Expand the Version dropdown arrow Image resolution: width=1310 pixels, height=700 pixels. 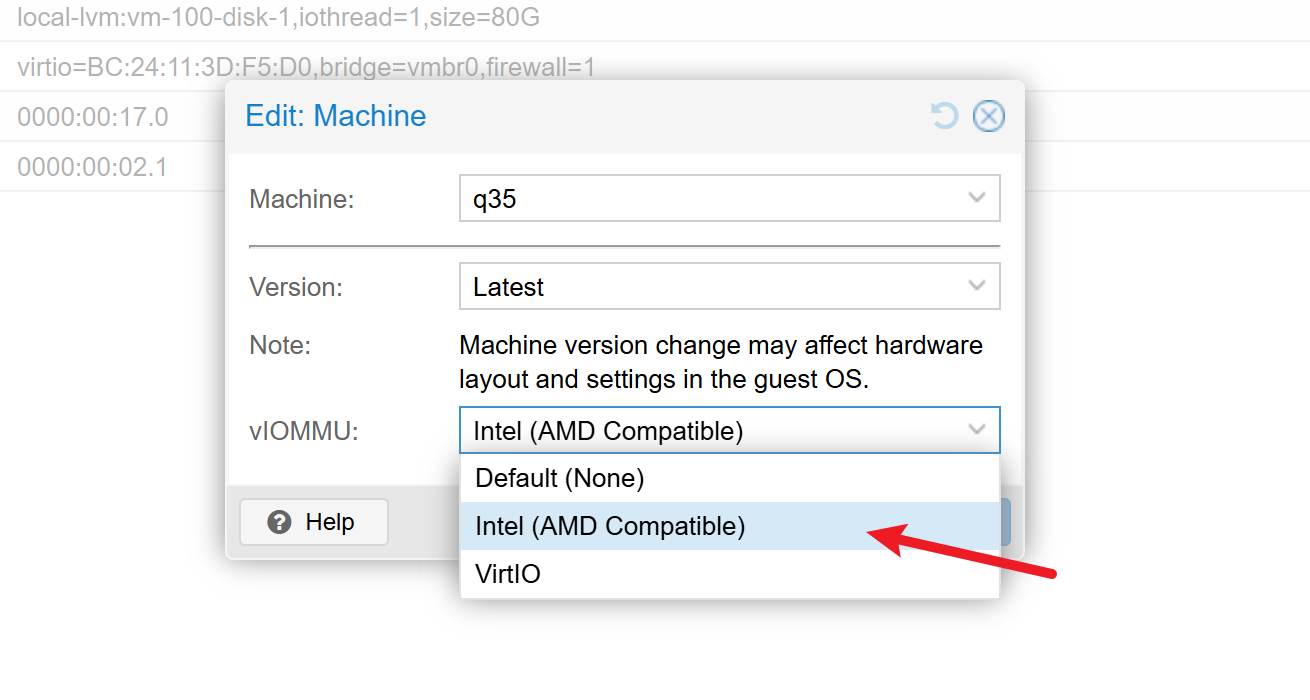(977, 287)
